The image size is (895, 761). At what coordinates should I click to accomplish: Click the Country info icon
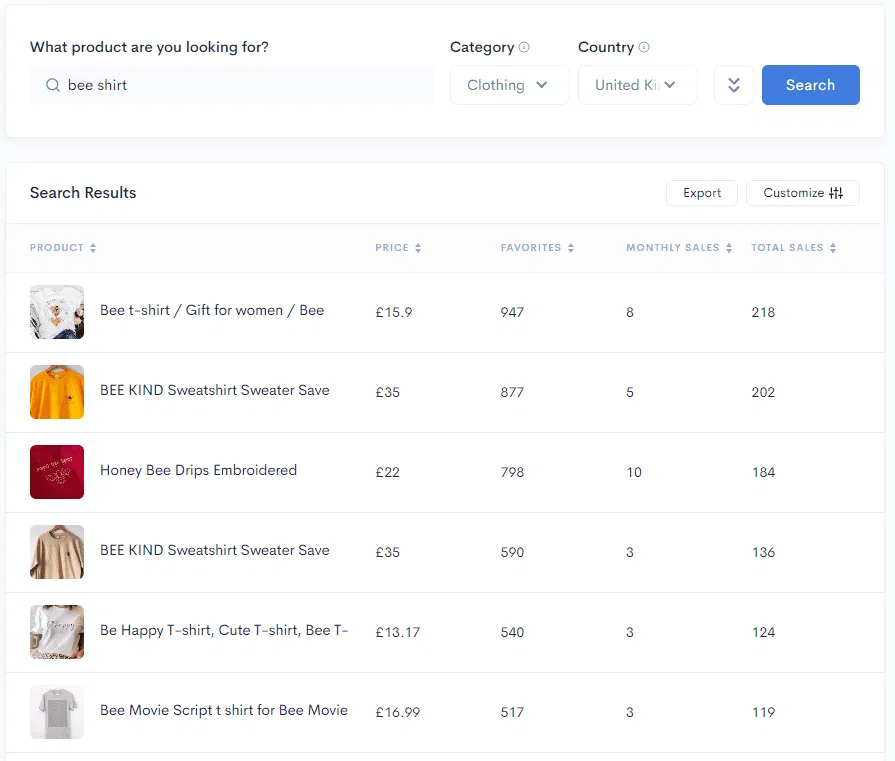point(646,47)
